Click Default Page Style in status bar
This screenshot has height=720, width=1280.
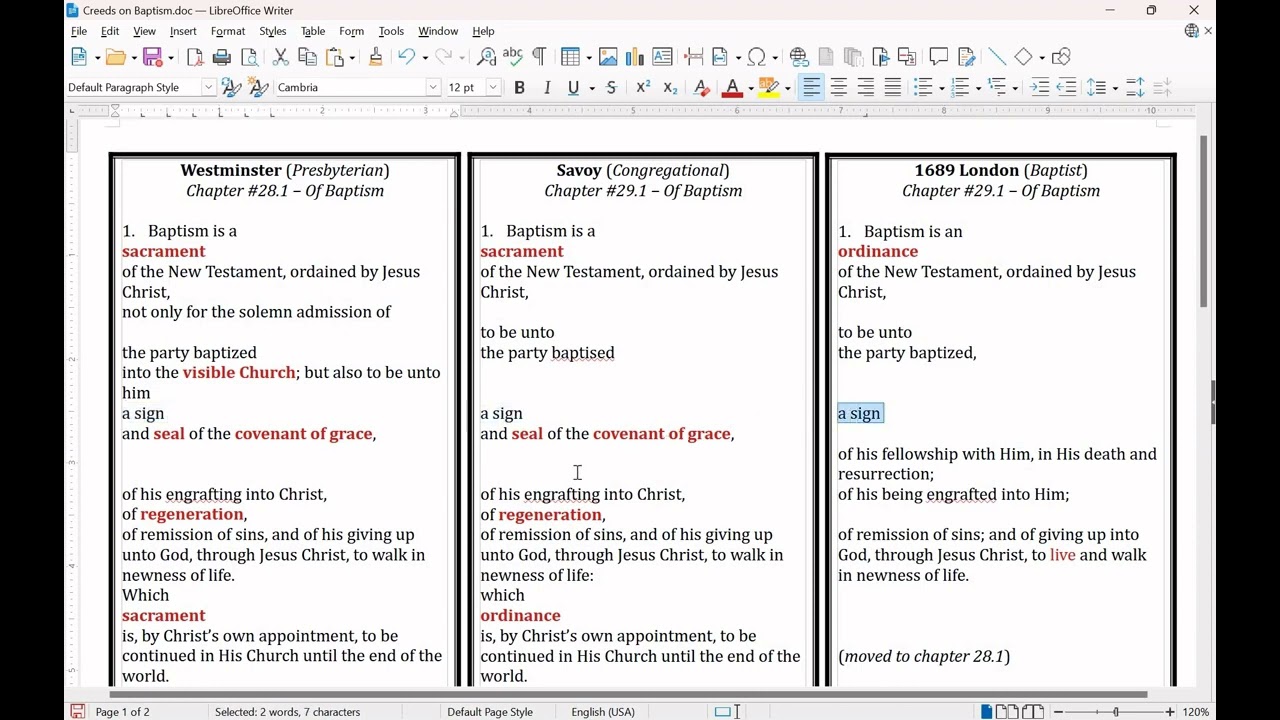pyautogui.click(x=490, y=712)
